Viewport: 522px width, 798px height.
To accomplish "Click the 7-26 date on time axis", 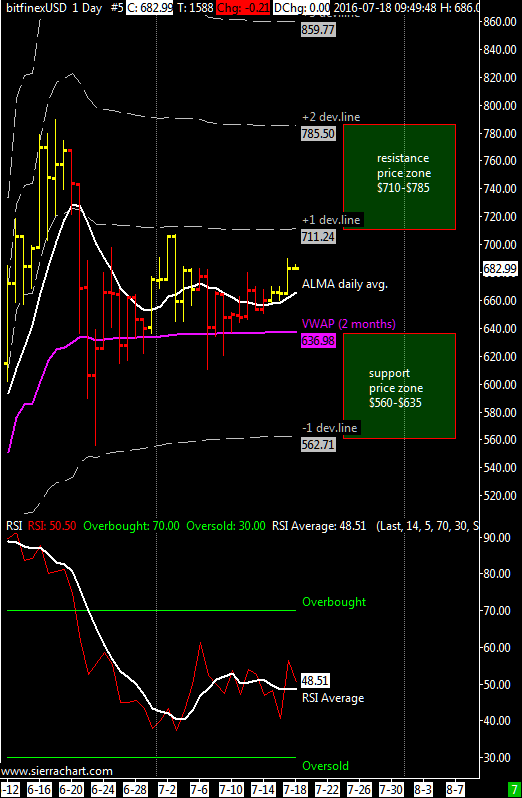I will pyautogui.click(x=360, y=788).
